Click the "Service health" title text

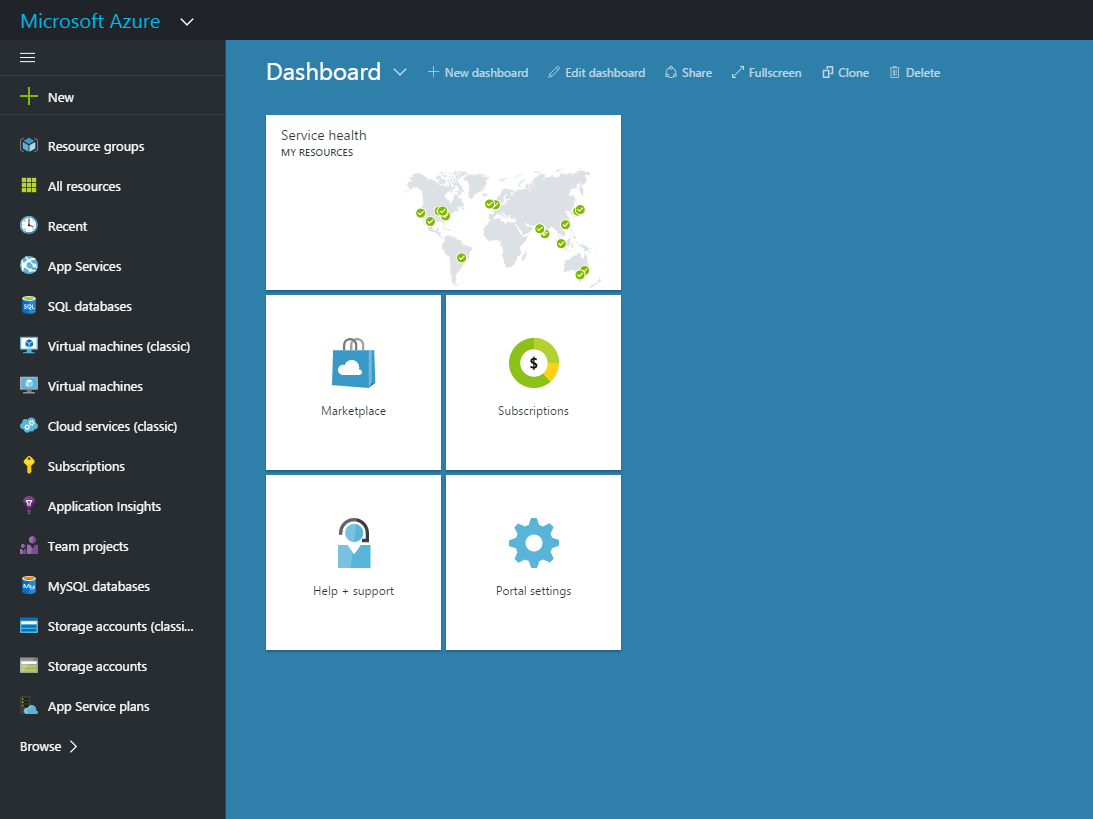(x=323, y=135)
